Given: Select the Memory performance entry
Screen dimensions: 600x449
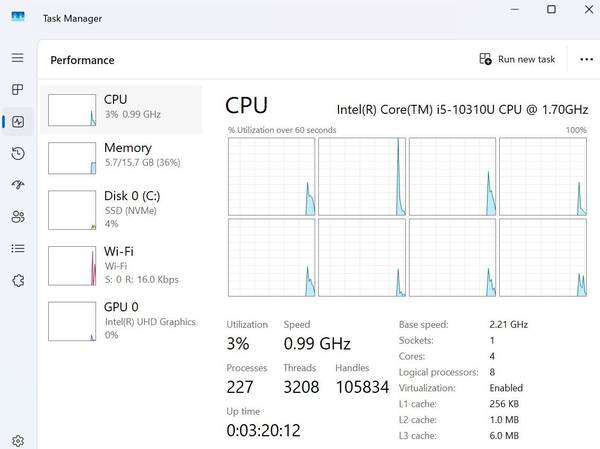Looking at the screenshot, I should click(x=121, y=158).
